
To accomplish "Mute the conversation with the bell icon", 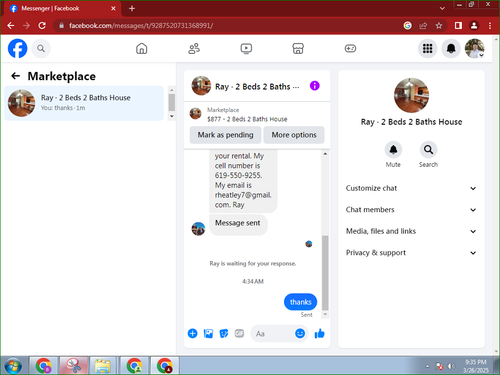I will (x=393, y=150).
